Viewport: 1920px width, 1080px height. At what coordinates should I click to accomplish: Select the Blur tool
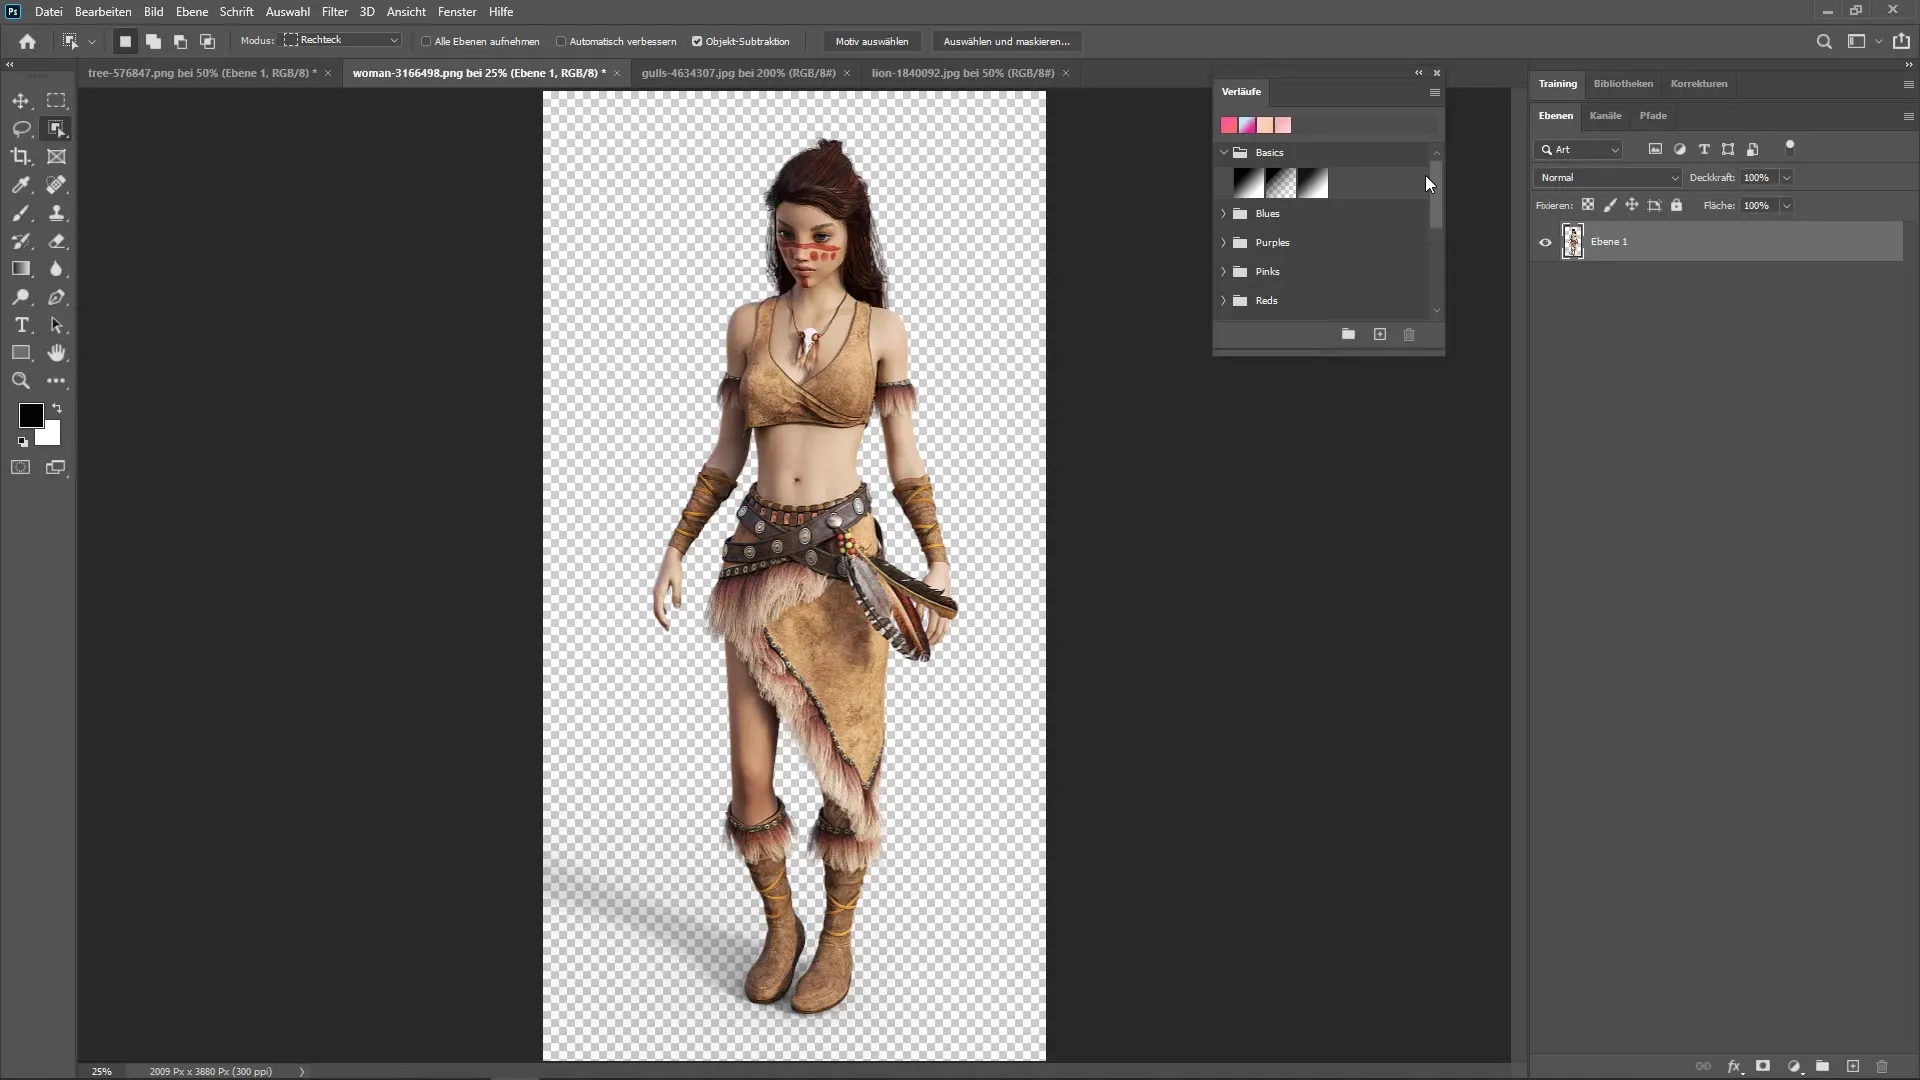coord(57,269)
